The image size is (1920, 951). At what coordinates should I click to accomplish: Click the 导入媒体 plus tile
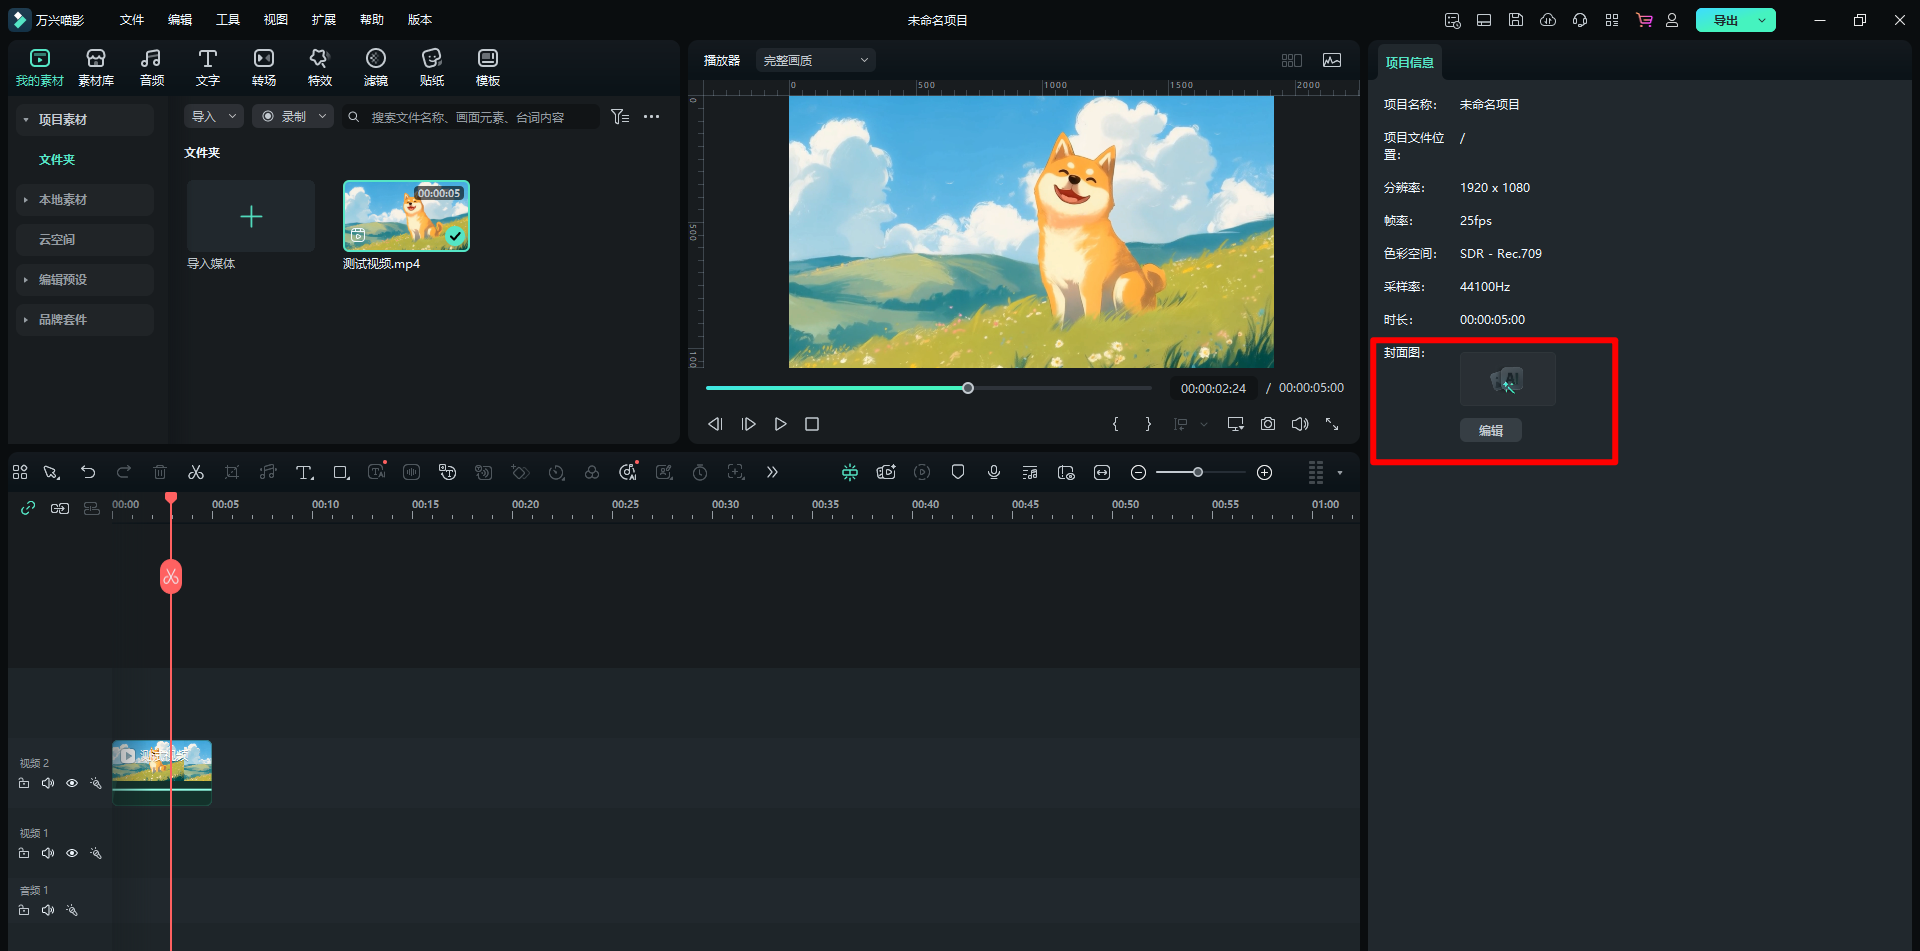tap(251, 216)
